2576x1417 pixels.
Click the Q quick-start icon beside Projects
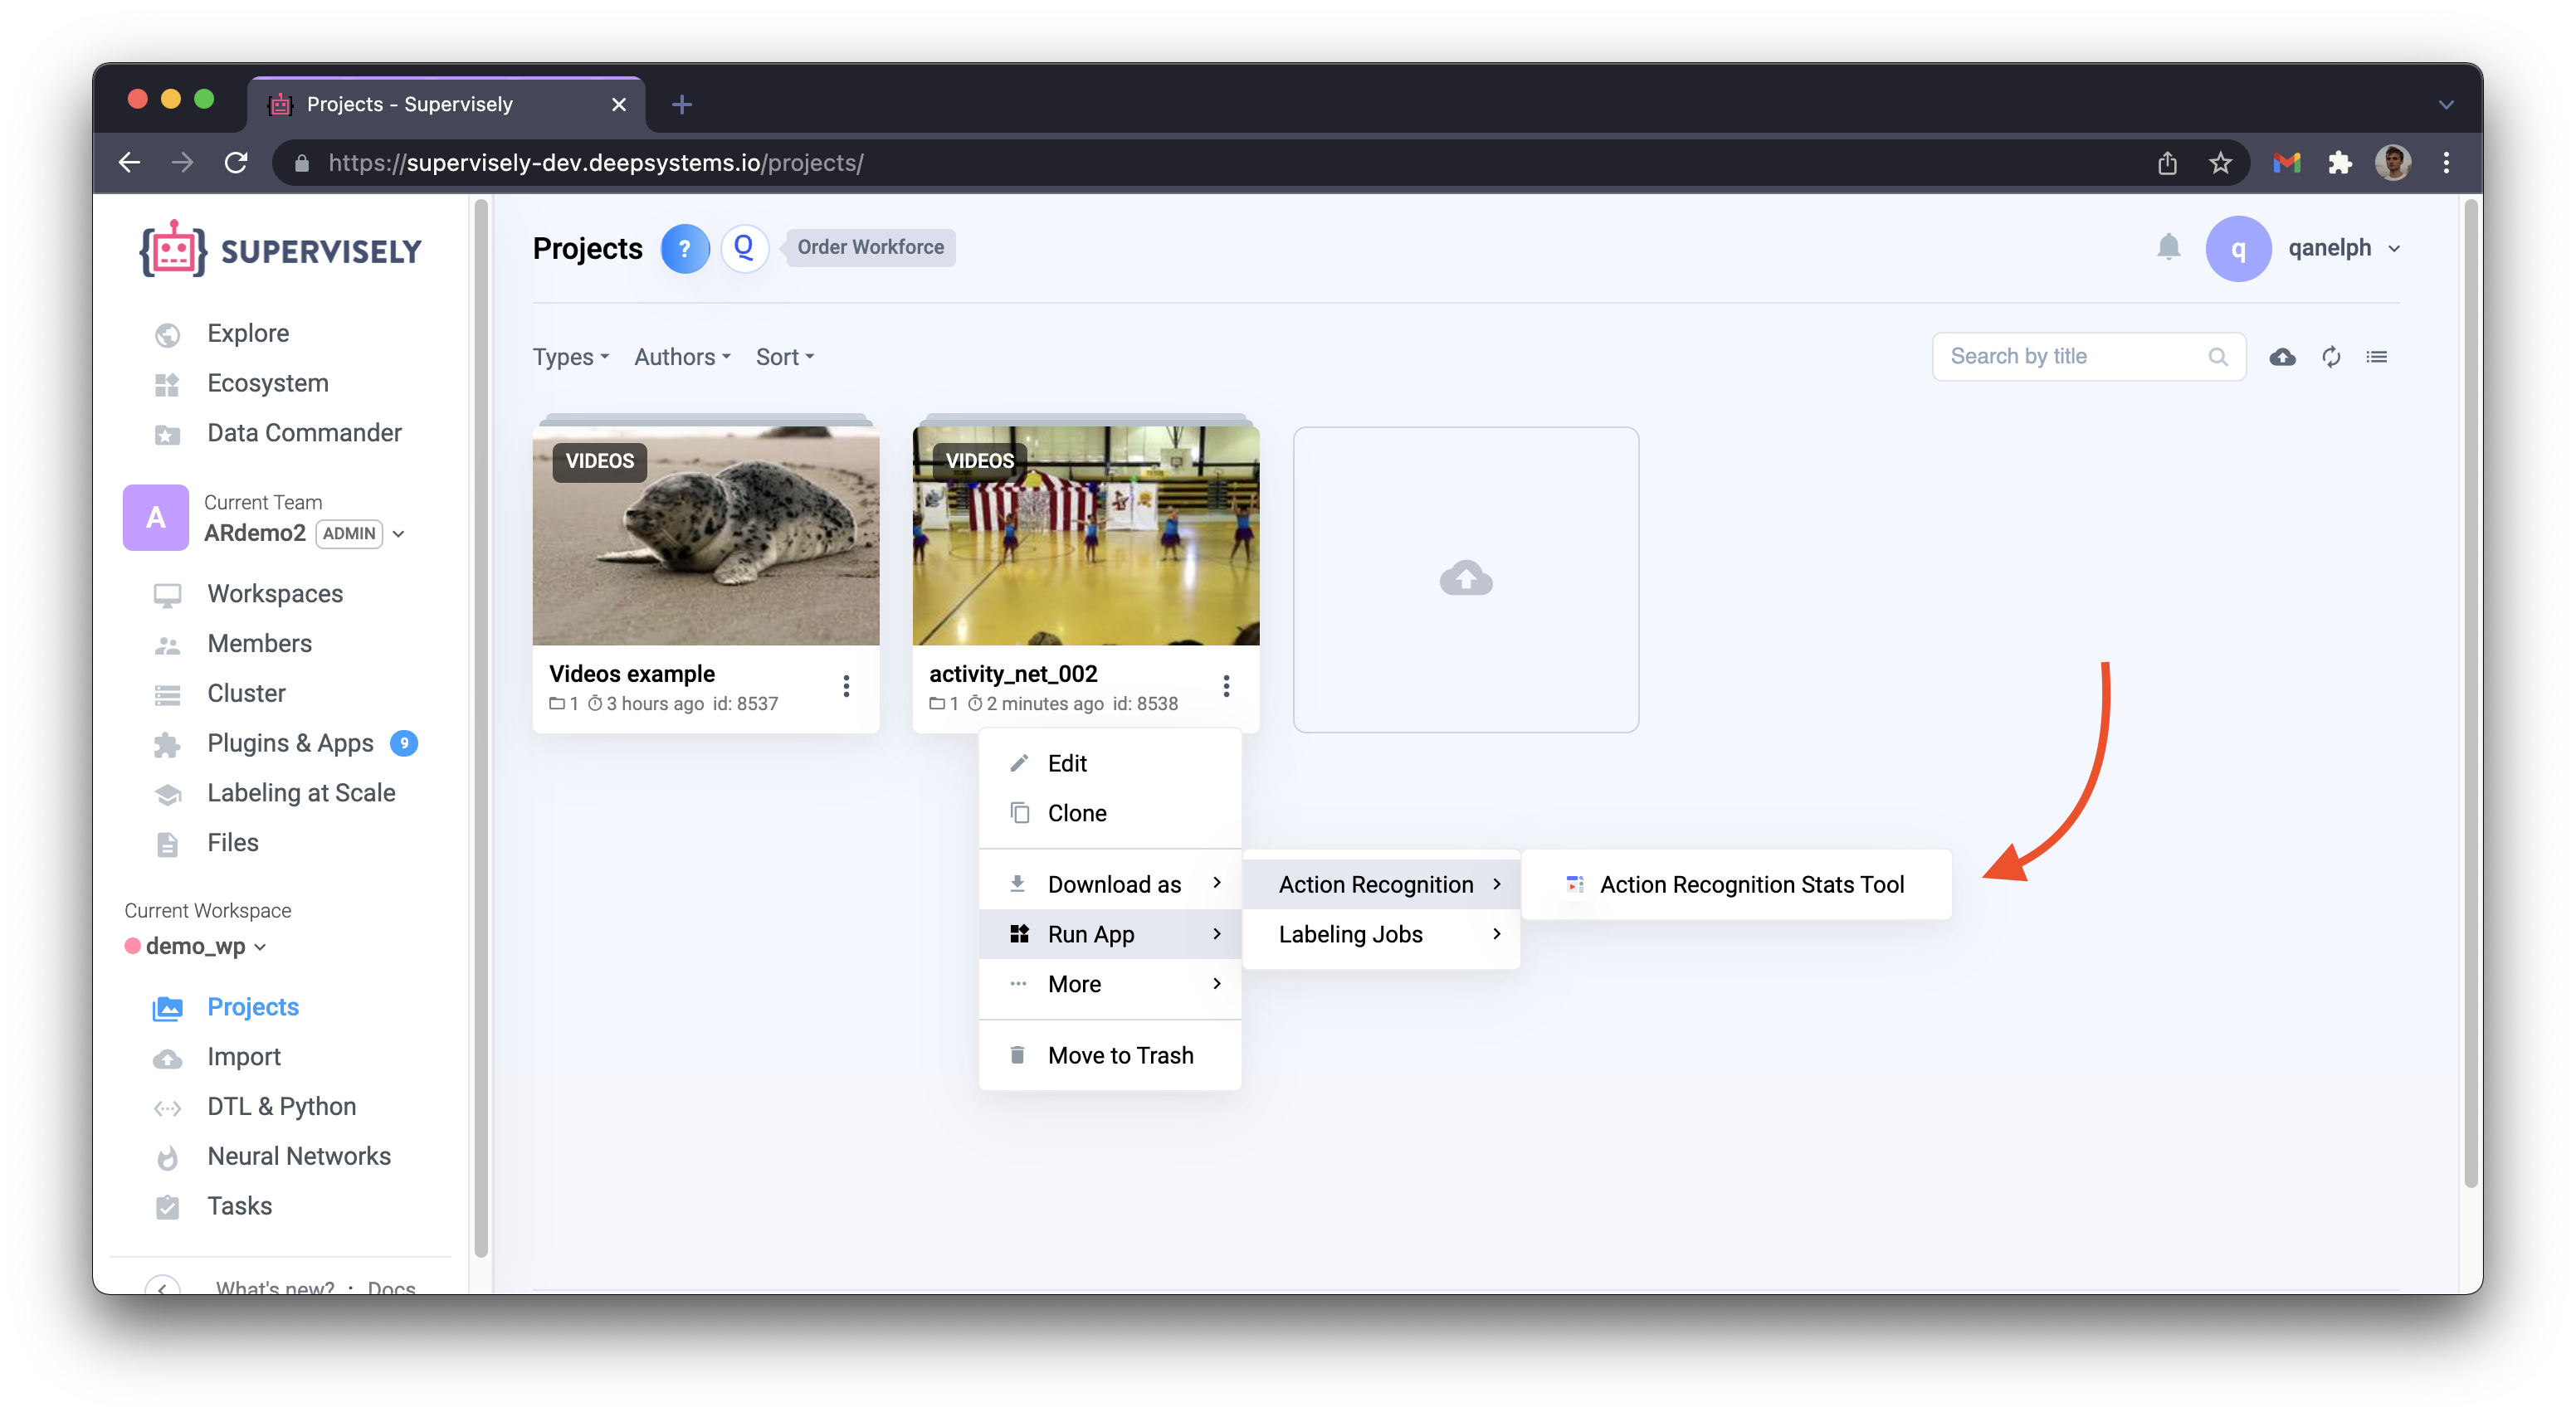coord(744,248)
